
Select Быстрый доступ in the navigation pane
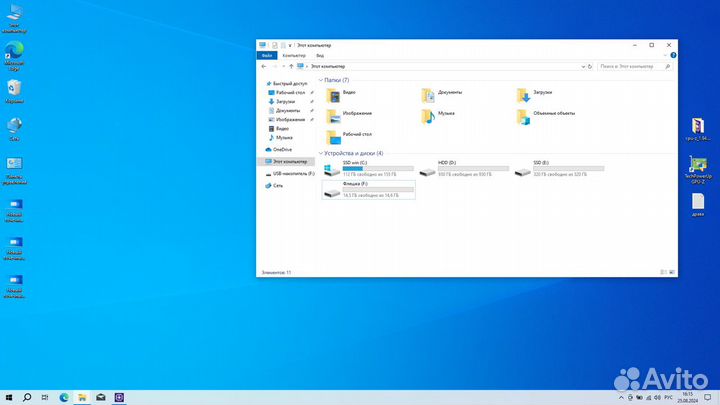click(287, 84)
